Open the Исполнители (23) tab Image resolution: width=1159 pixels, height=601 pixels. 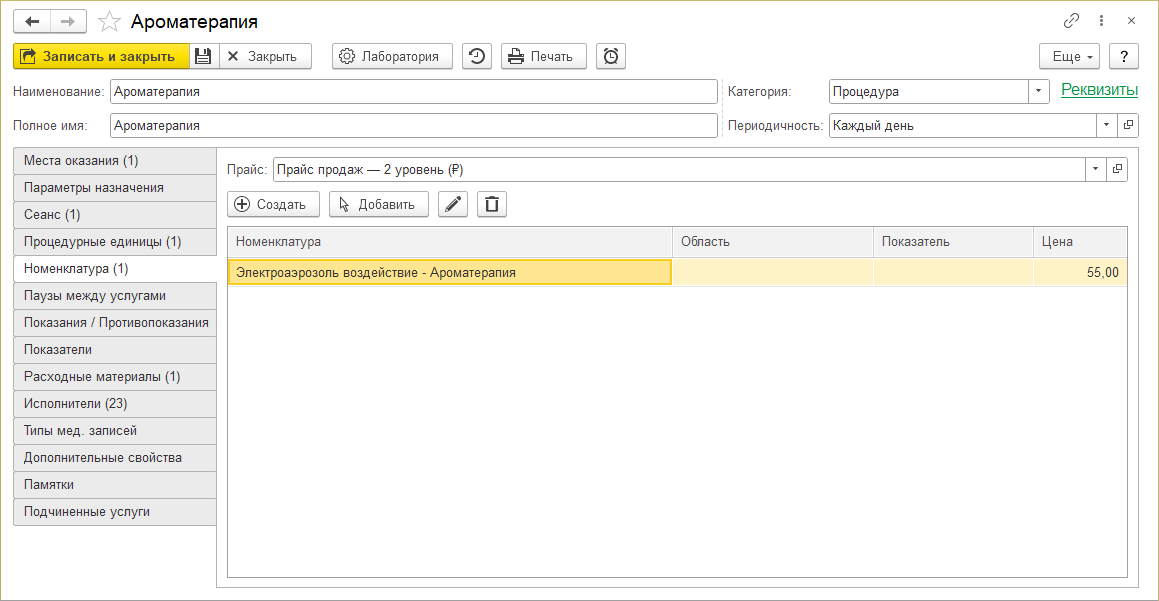[x=75, y=404]
